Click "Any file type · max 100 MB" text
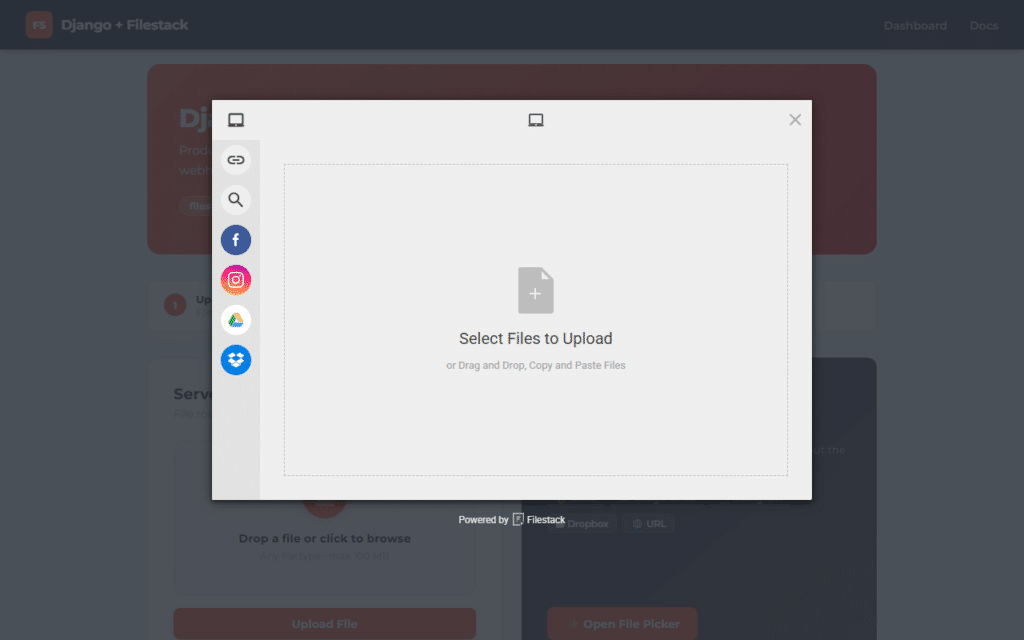 325,556
